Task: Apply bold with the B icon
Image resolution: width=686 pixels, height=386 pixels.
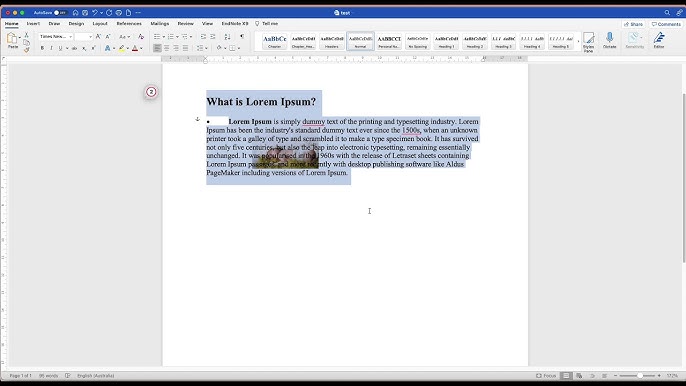Action: click(x=42, y=48)
